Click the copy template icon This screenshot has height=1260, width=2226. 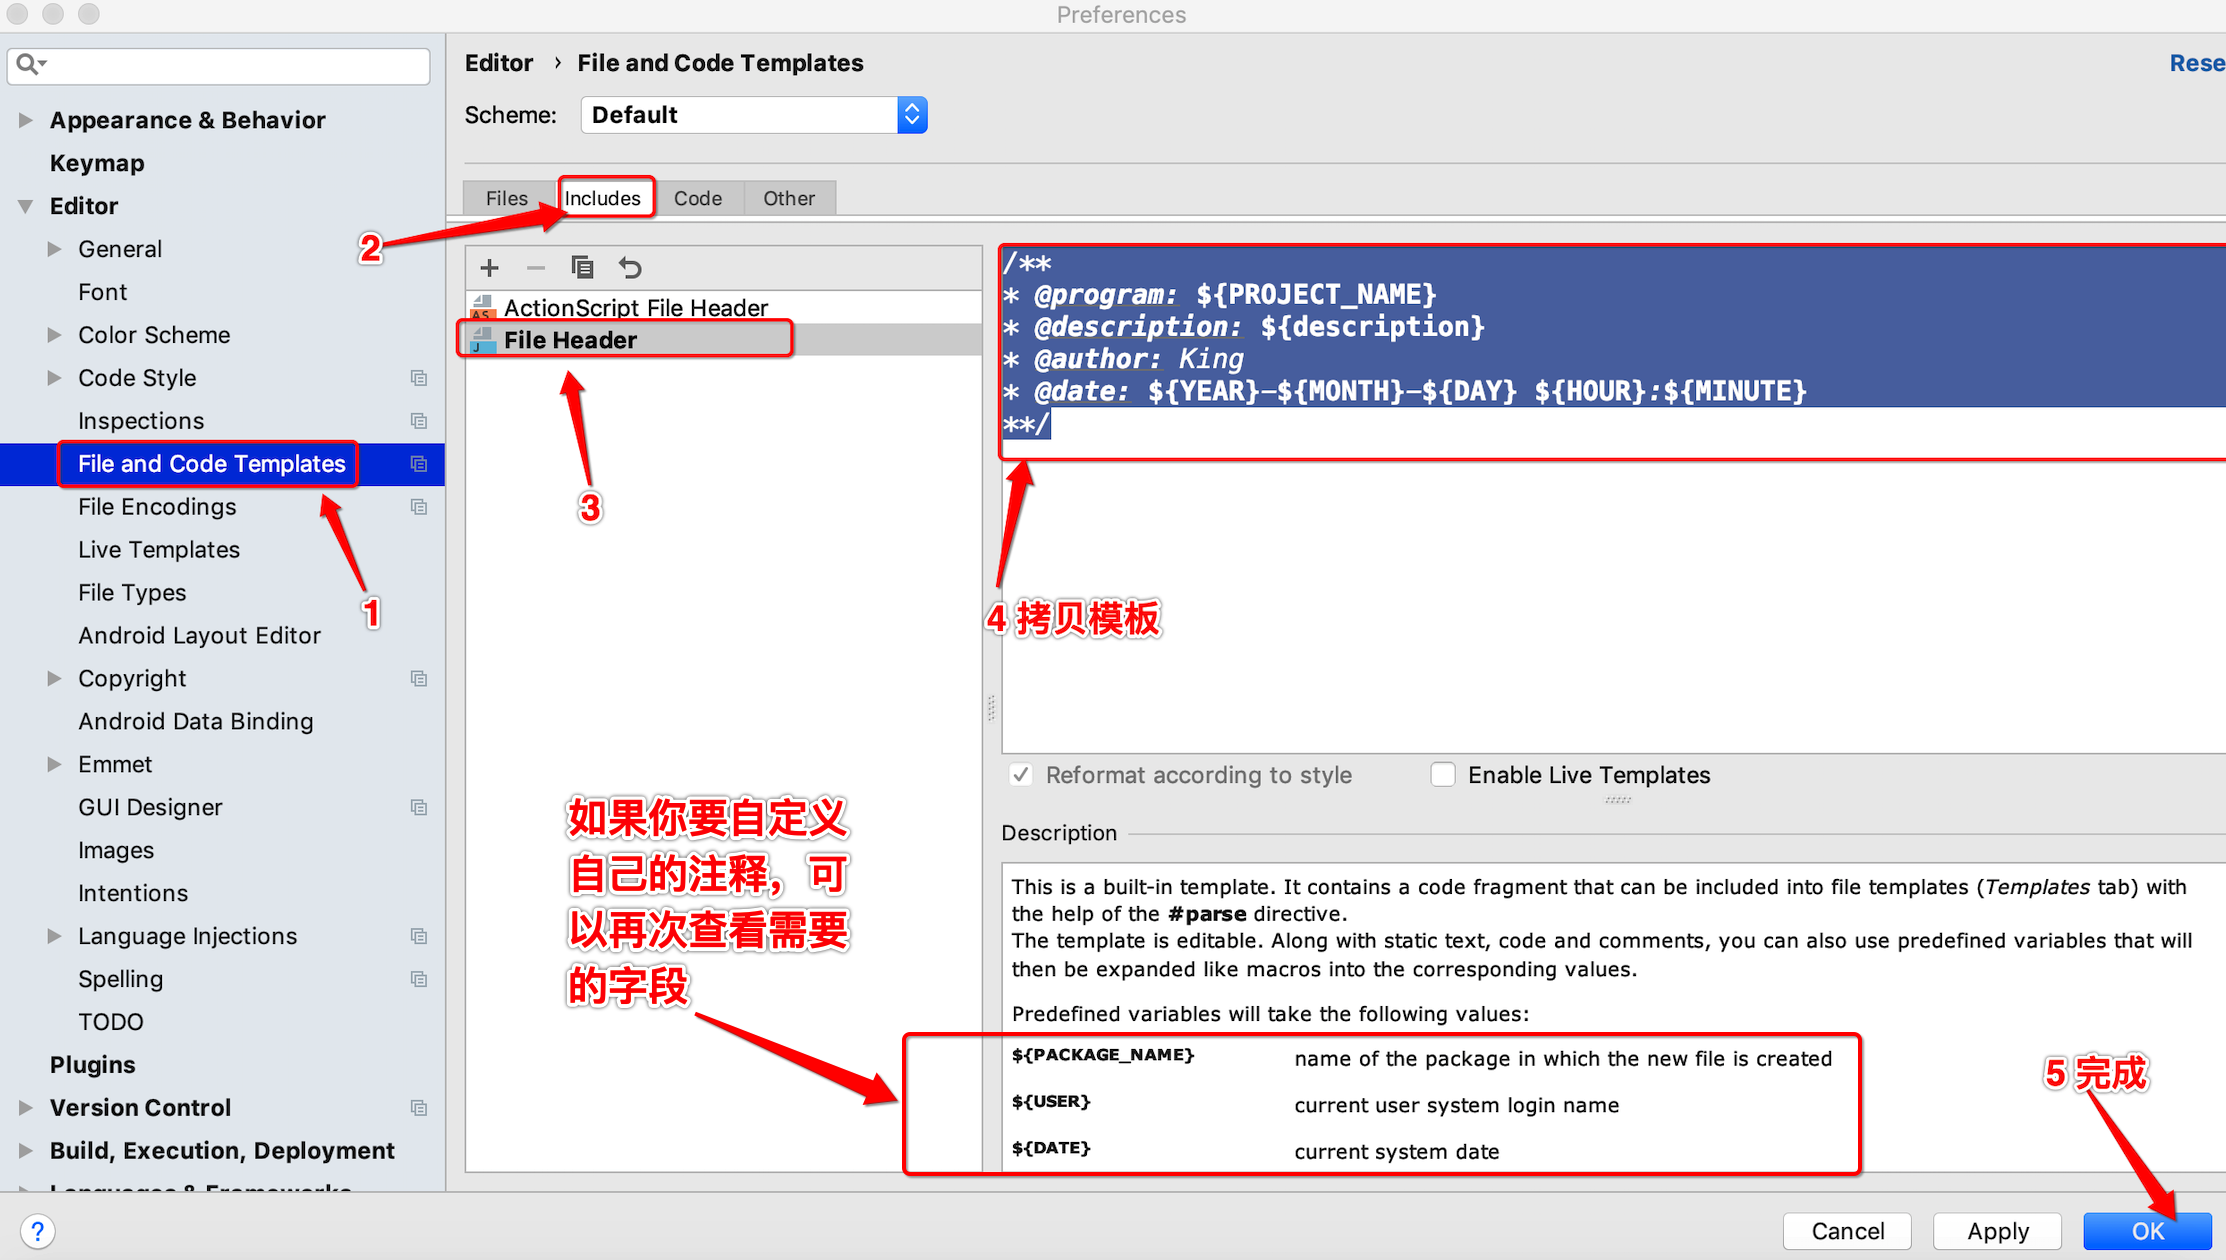pyautogui.click(x=581, y=269)
